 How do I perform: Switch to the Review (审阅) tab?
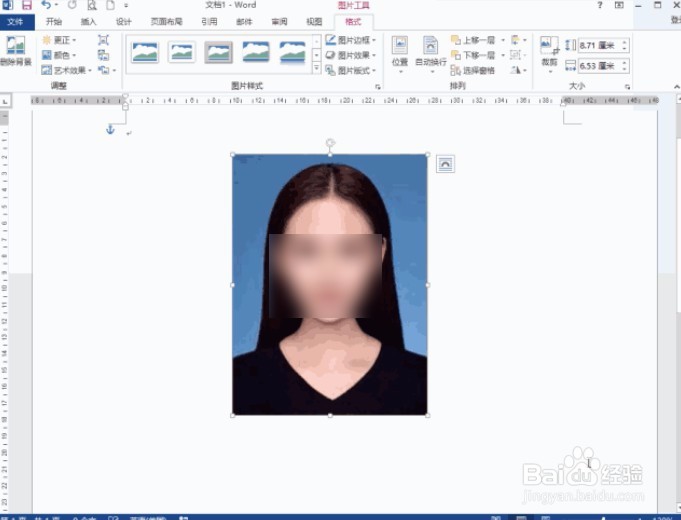pyautogui.click(x=279, y=22)
